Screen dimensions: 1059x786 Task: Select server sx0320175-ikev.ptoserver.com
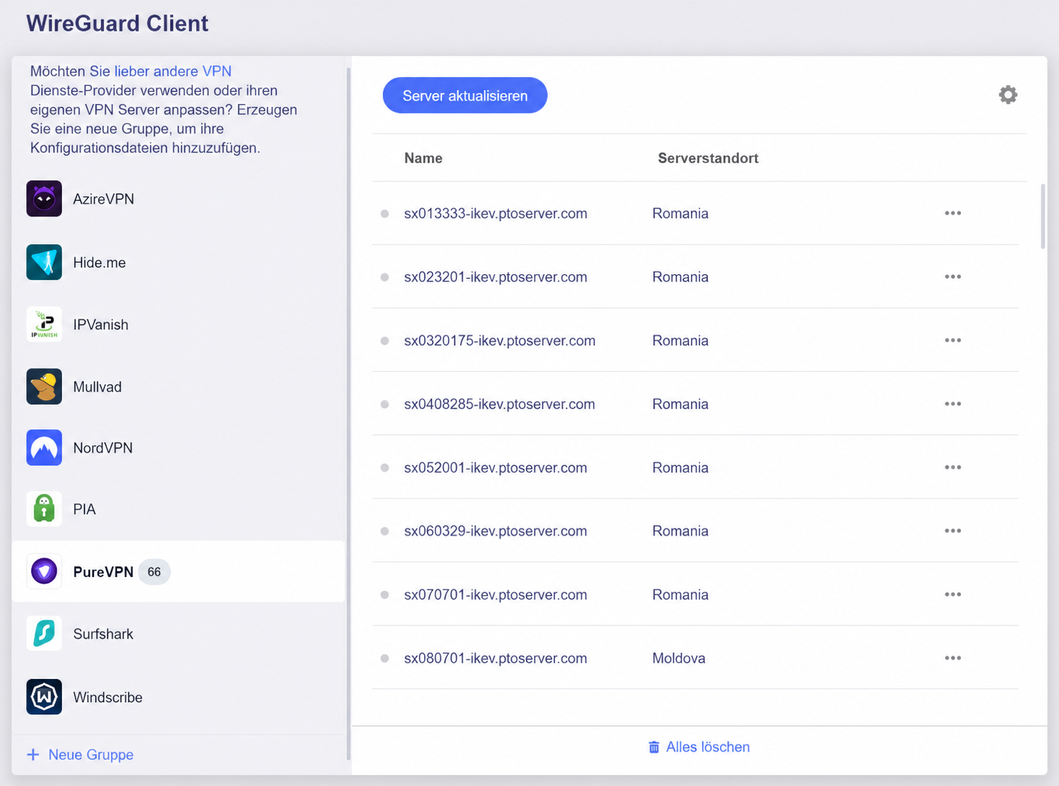click(500, 340)
